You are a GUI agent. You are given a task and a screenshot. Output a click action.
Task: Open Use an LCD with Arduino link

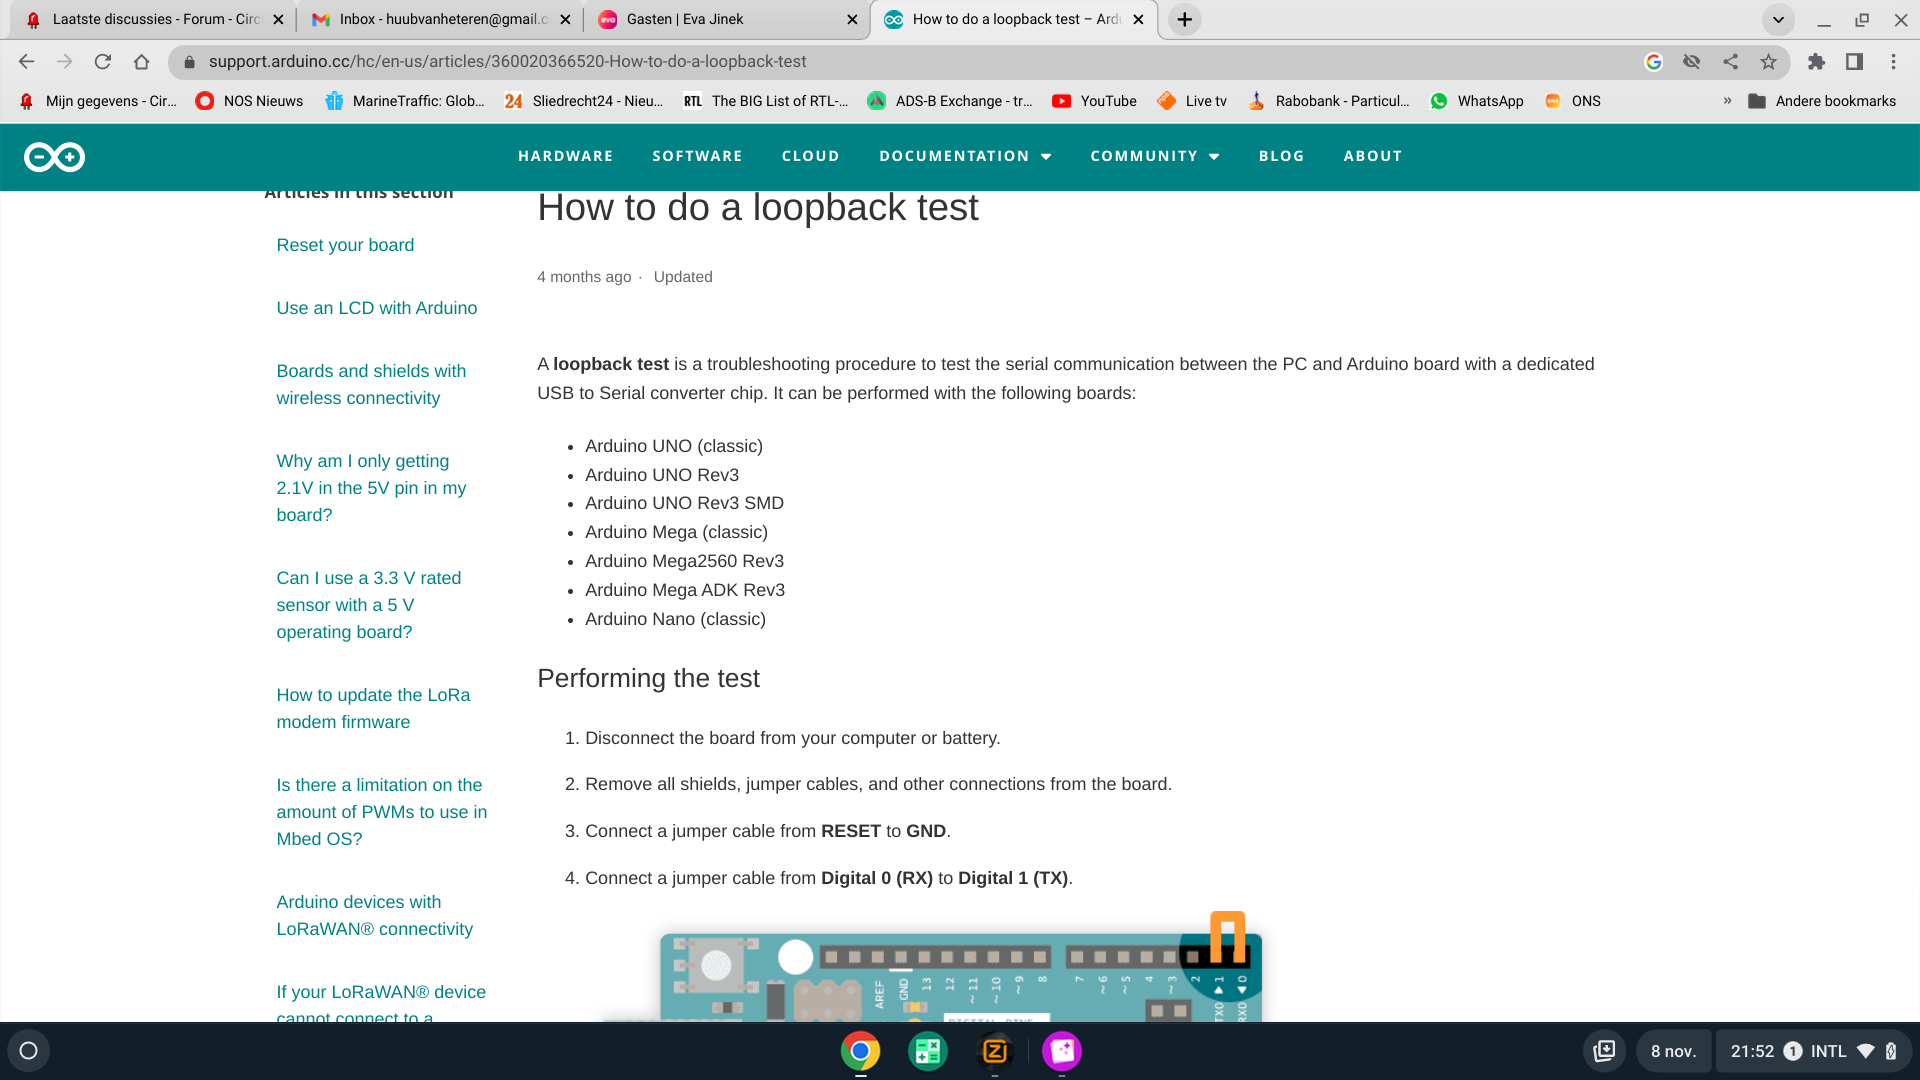coord(376,308)
